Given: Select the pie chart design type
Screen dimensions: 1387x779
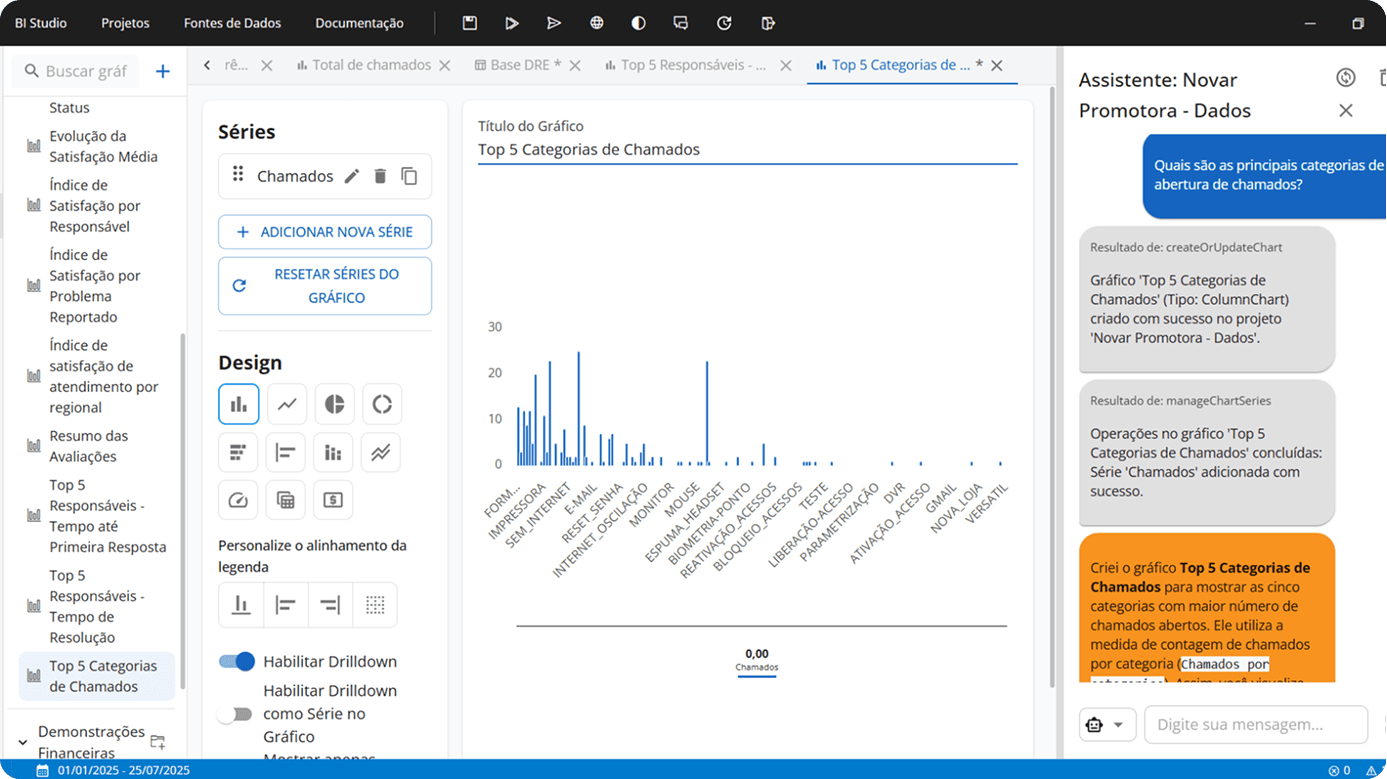Looking at the screenshot, I should click(334, 404).
